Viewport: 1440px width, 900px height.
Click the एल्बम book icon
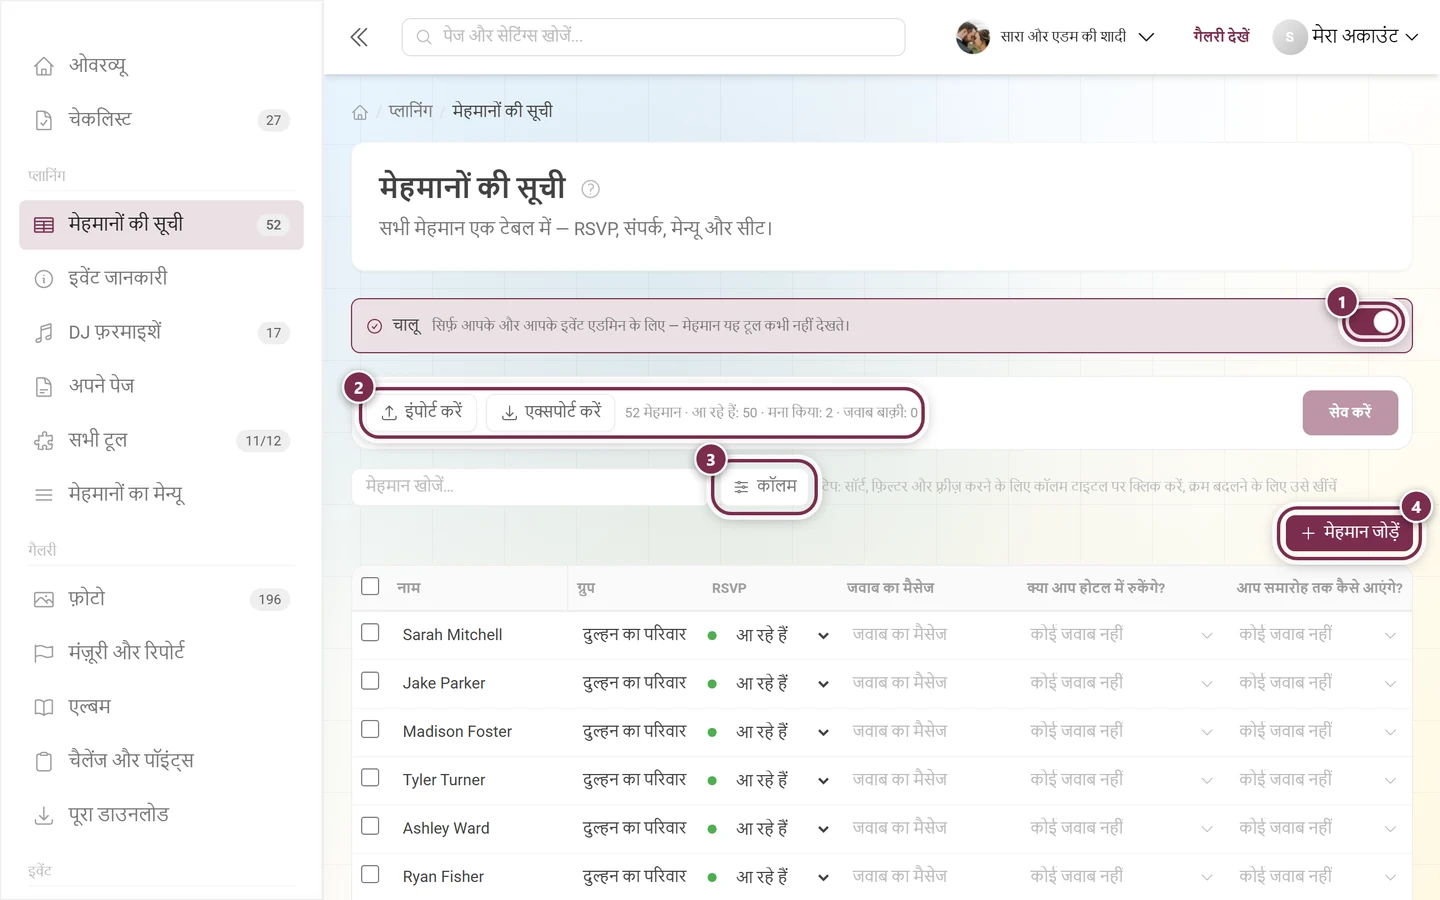click(44, 707)
